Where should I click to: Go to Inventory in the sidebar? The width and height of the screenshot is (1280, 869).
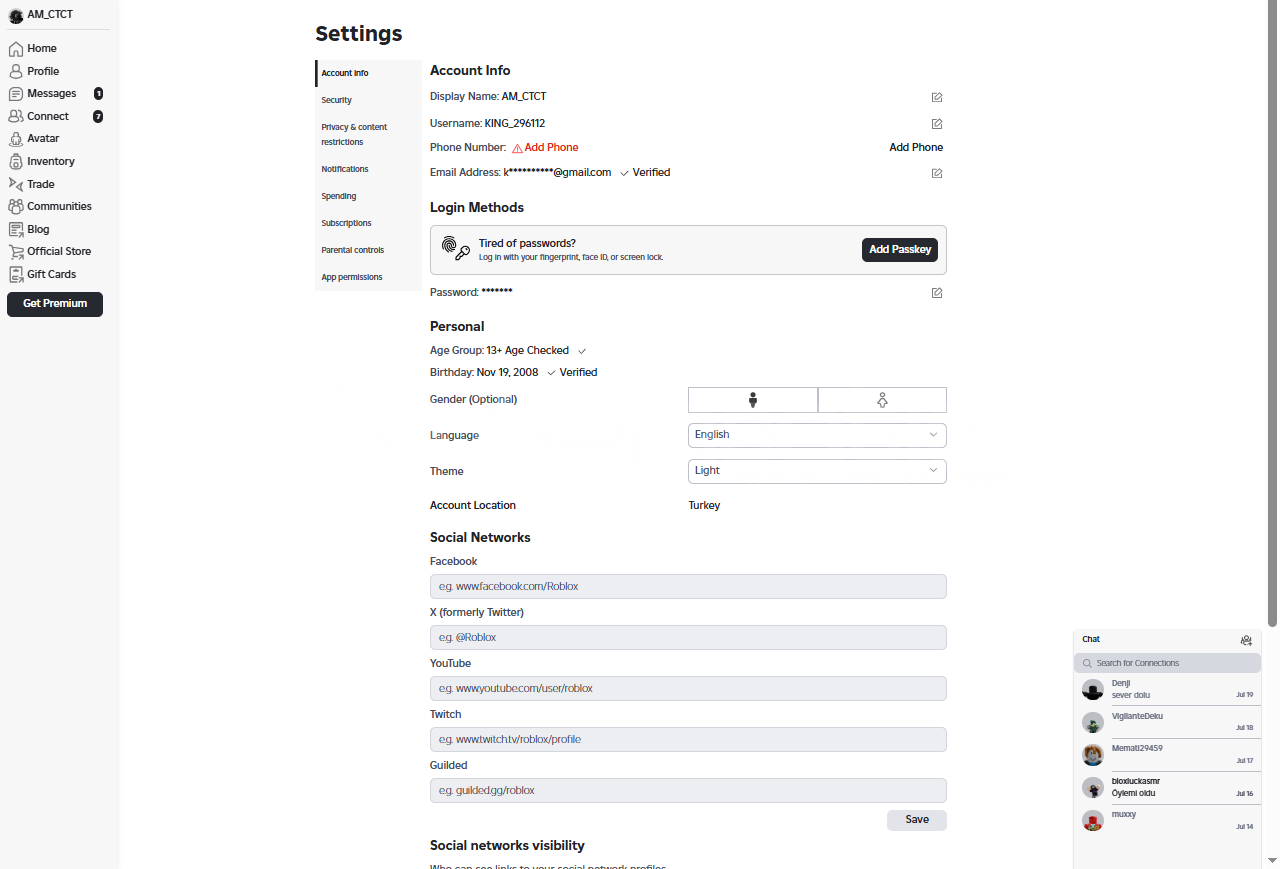point(50,161)
